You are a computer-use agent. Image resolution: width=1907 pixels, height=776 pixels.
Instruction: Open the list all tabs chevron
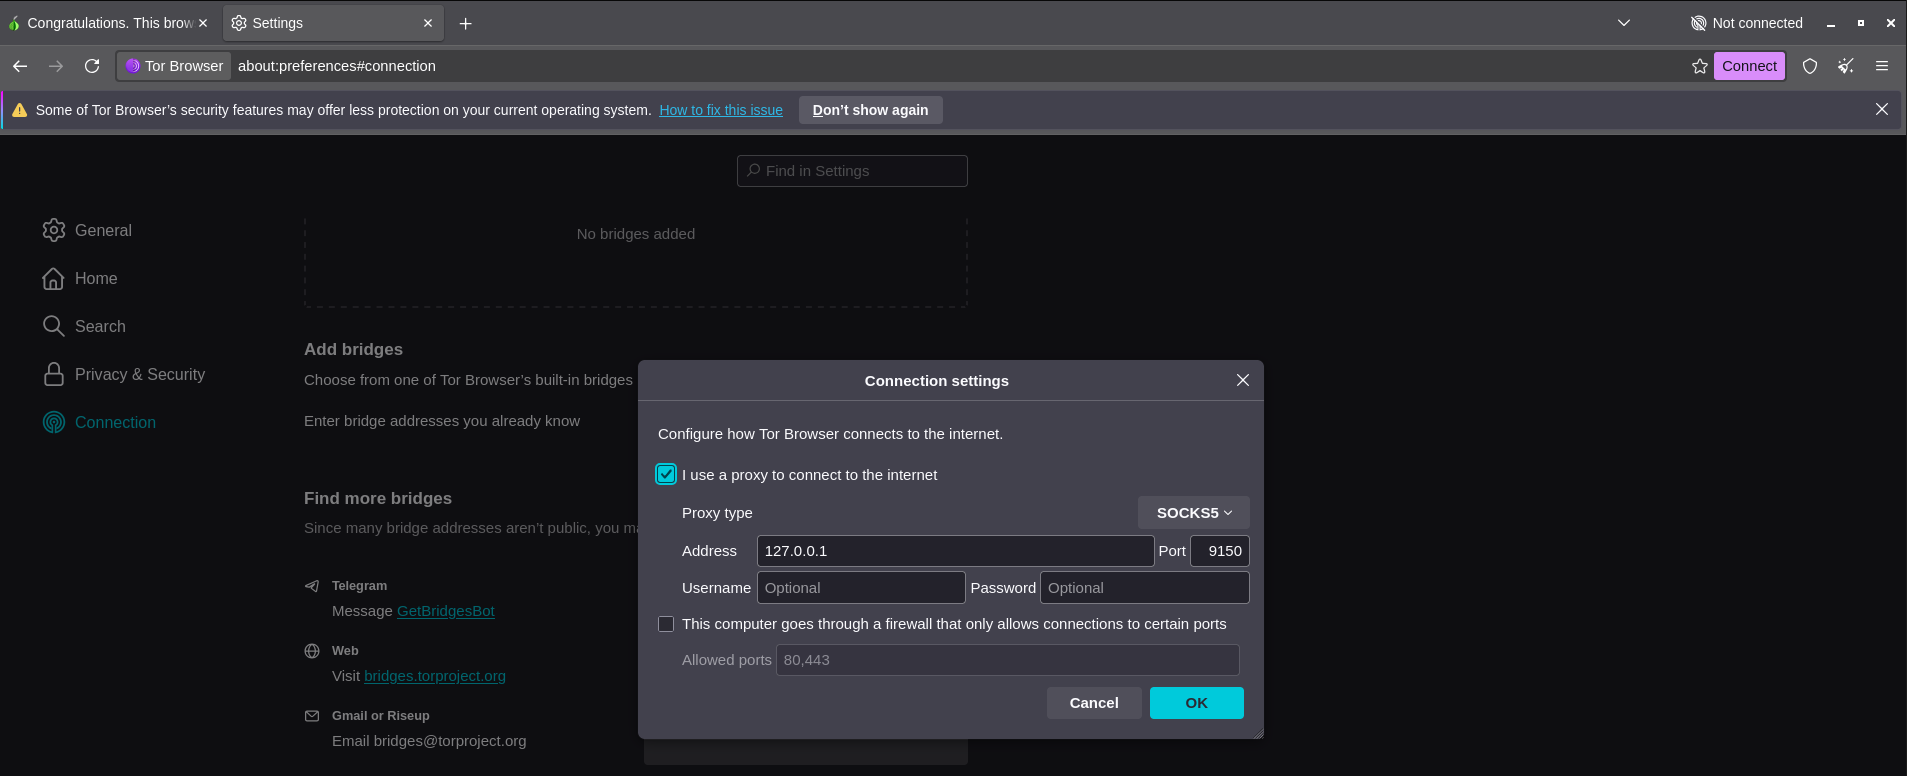pyautogui.click(x=1624, y=23)
